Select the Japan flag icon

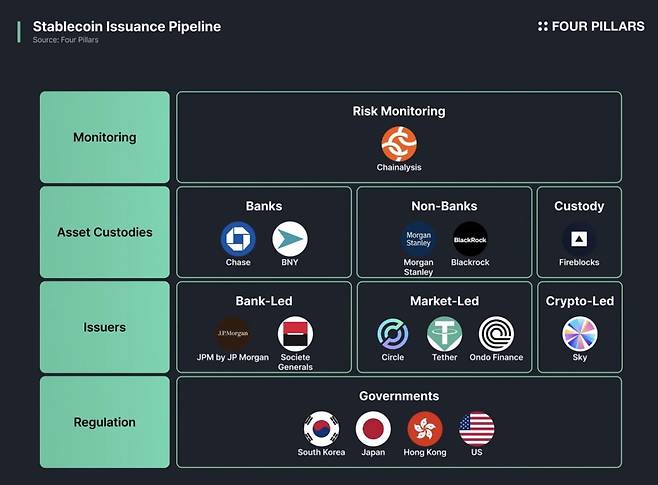[x=373, y=429]
